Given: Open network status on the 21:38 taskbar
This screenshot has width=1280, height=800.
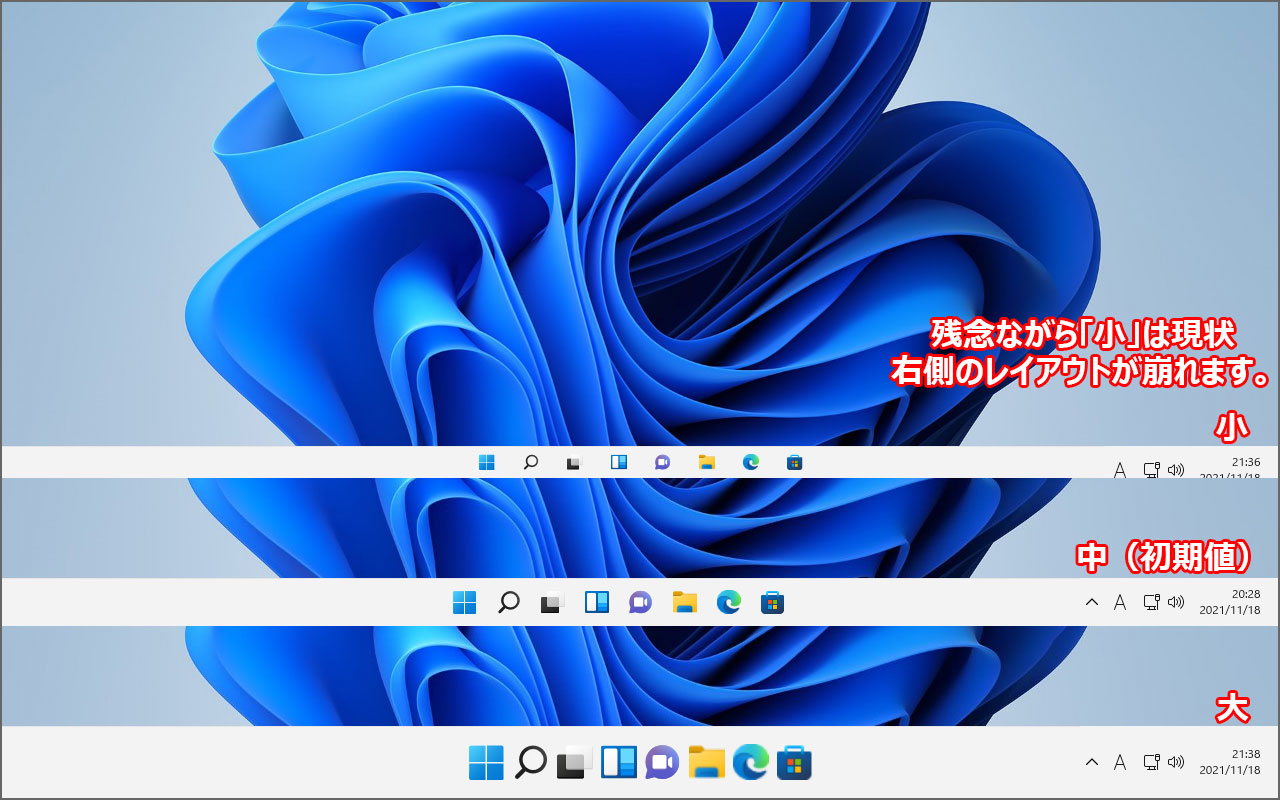Looking at the screenshot, I should click(x=1151, y=762).
